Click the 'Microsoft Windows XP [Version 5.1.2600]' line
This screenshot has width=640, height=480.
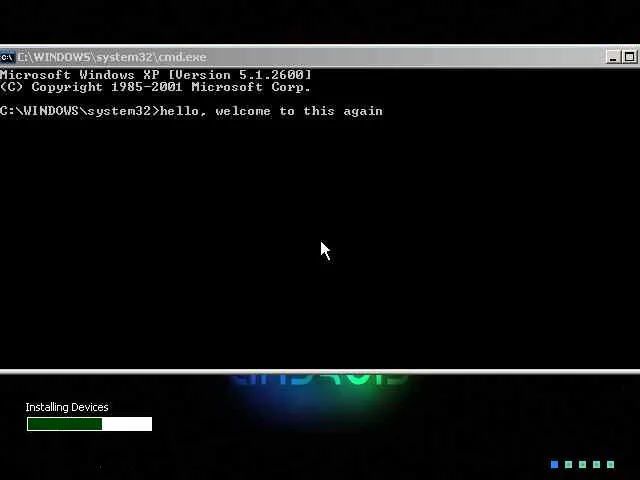(x=156, y=75)
